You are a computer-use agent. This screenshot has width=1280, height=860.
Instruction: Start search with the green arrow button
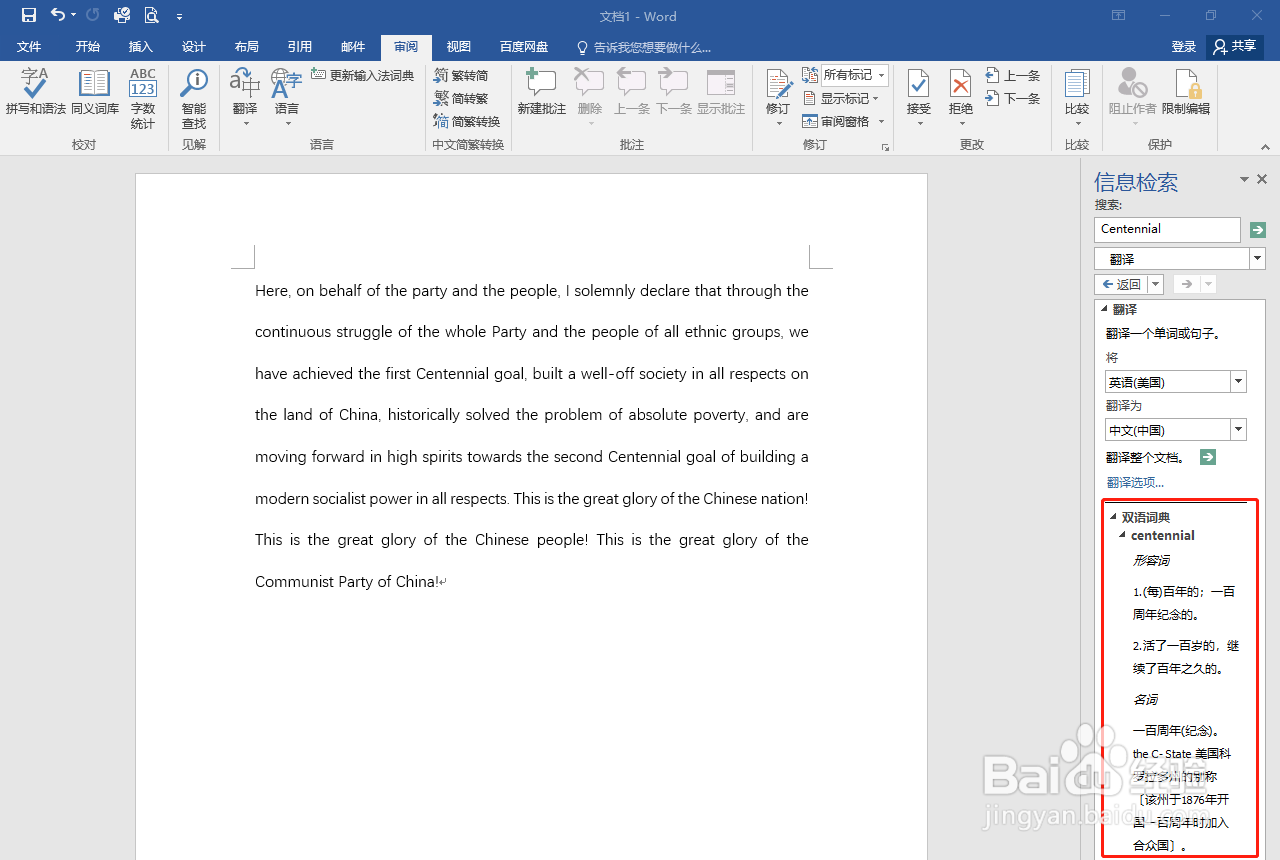[1258, 230]
